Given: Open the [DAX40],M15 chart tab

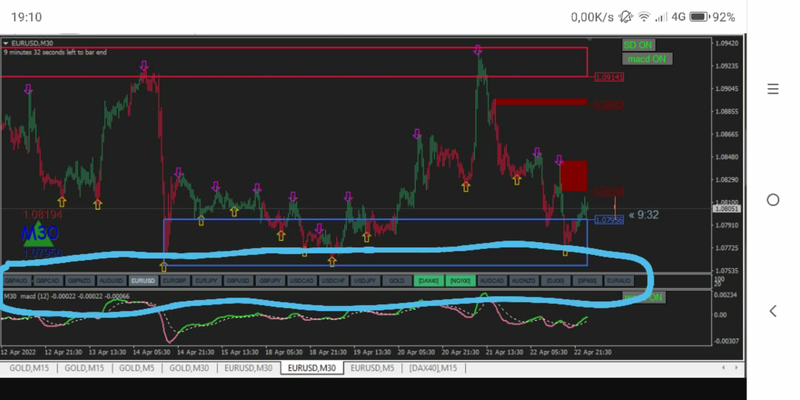Looking at the screenshot, I should click(x=433, y=368).
